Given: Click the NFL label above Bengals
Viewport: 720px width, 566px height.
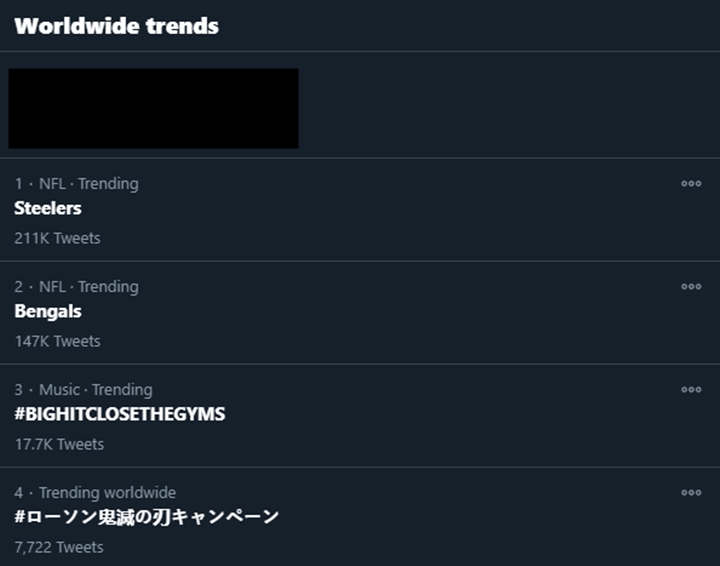Looking at the screenshot, I should (x=51, y=287).
